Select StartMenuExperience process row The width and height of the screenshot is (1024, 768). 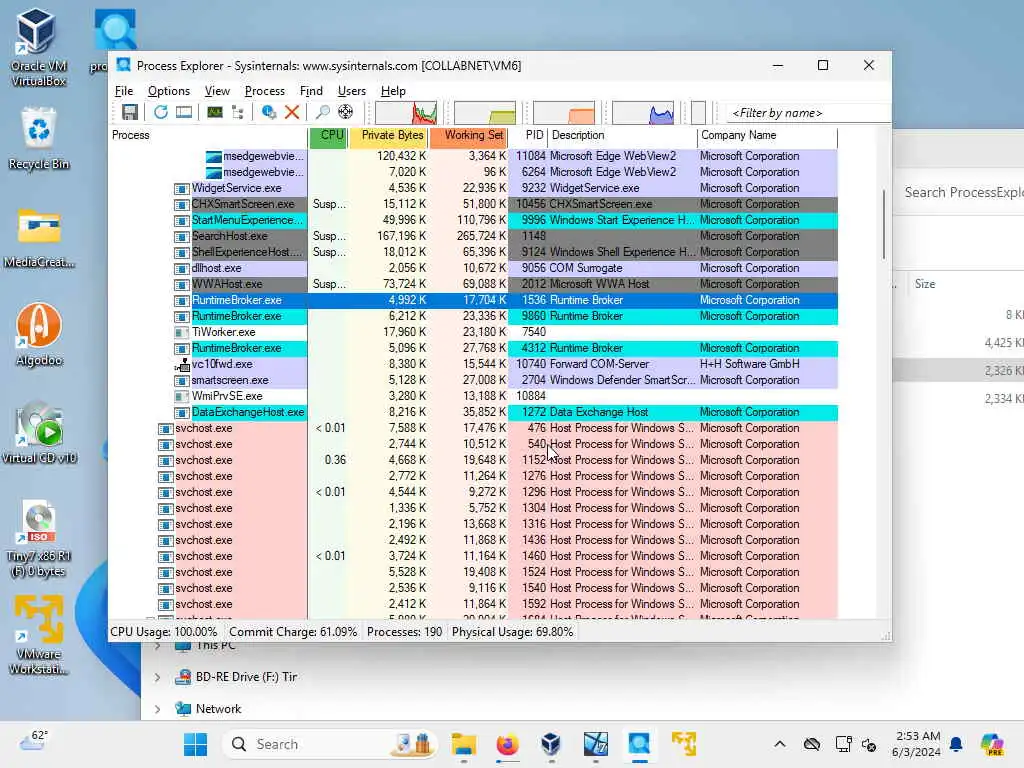(x=473, y=220)
